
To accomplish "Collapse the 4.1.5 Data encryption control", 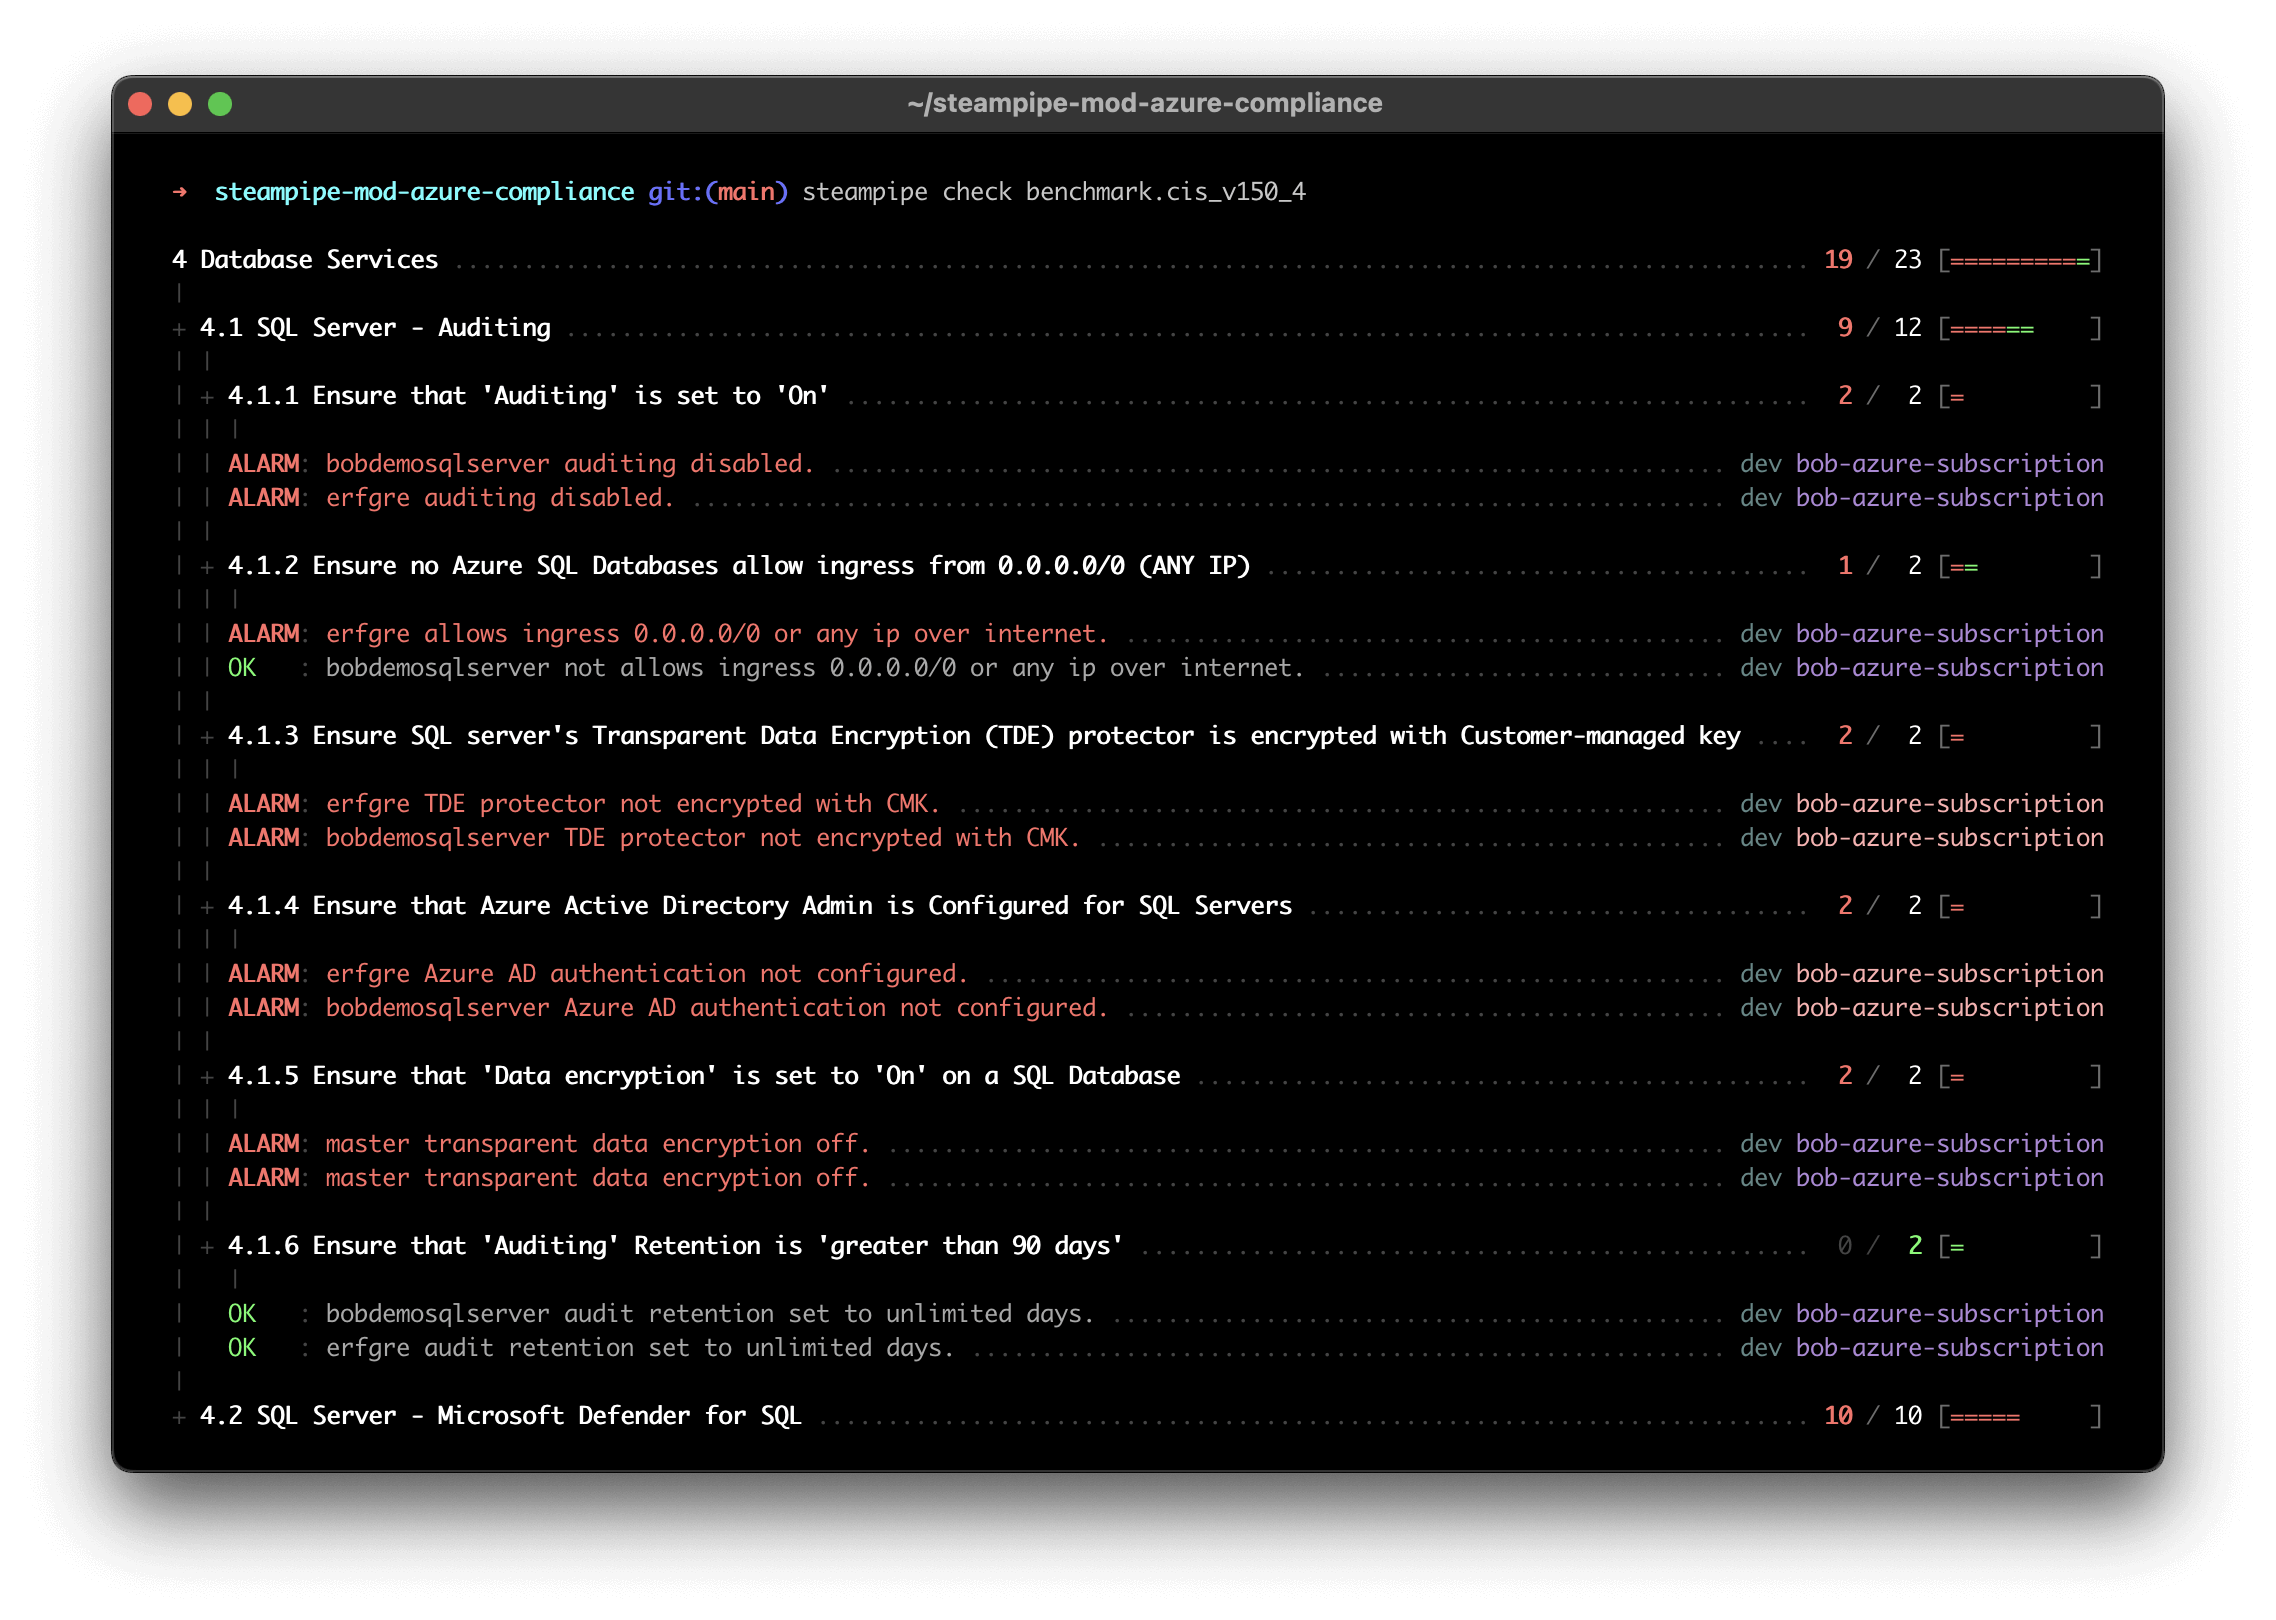I will [207, 1076].
